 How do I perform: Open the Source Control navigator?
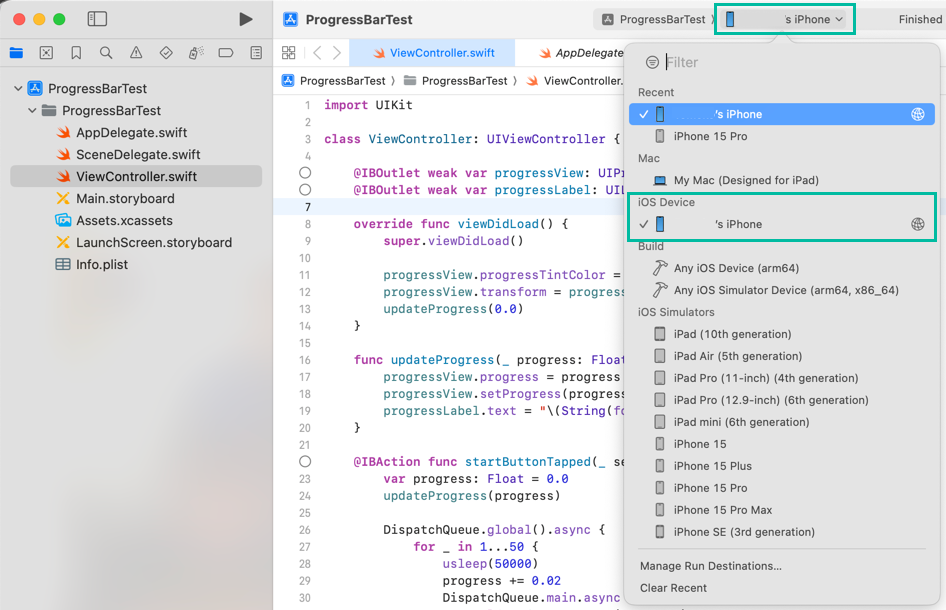pyautogui.click(x=46, y=53)
